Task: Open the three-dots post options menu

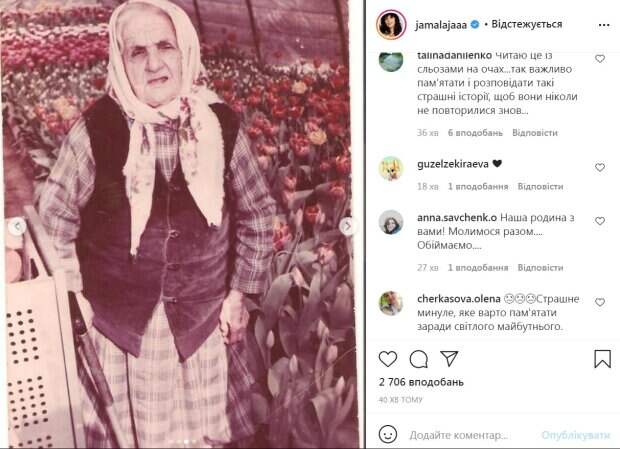Action: [x=604, y=25]
